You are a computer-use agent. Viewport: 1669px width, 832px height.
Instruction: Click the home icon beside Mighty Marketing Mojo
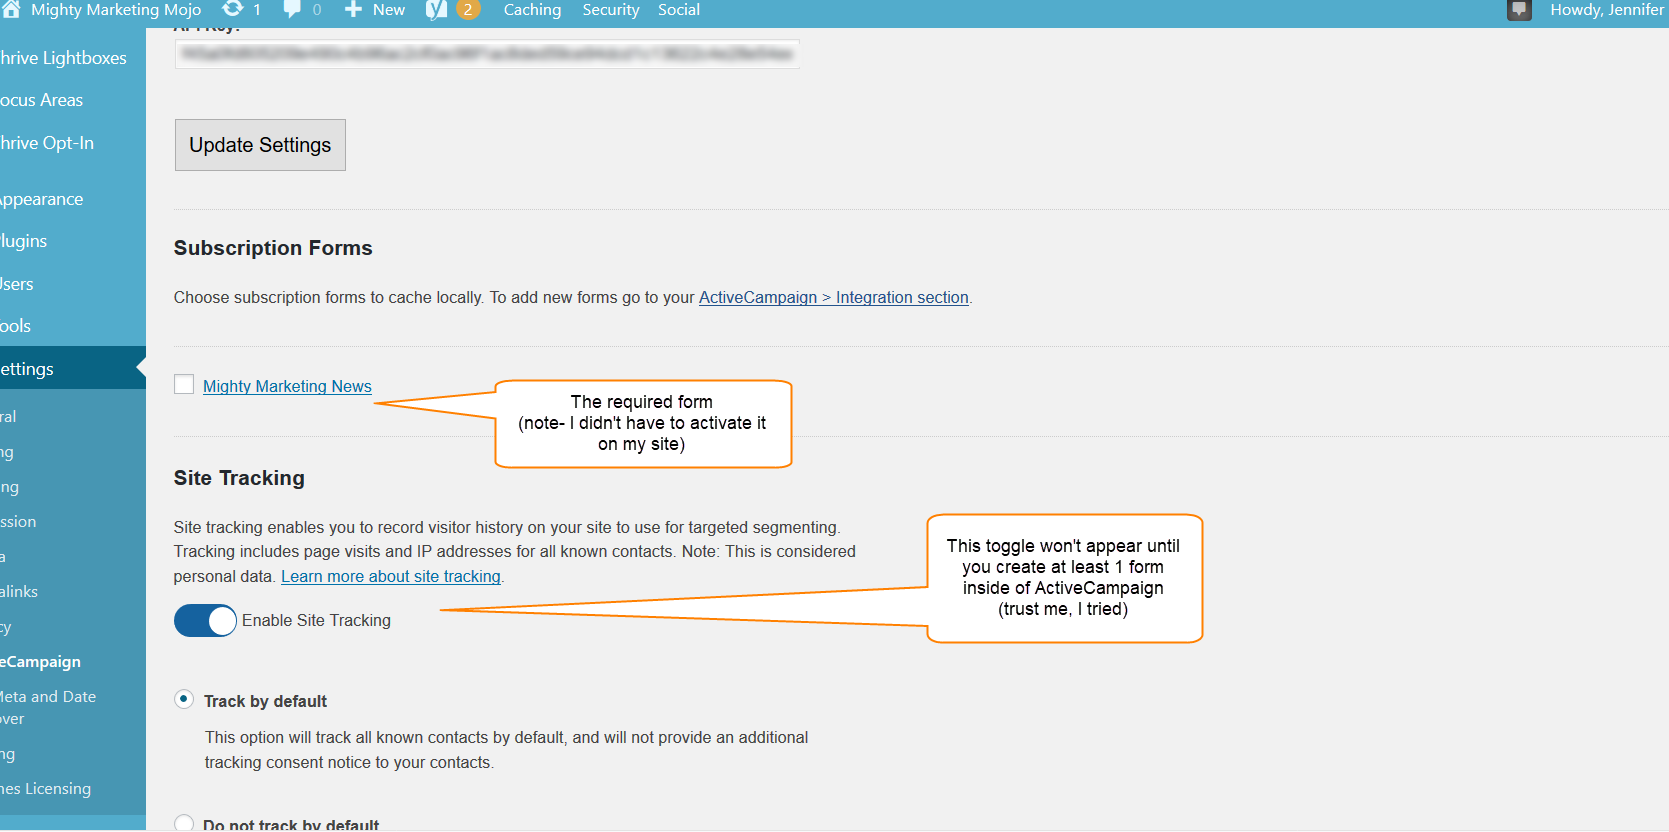point(10,9)
